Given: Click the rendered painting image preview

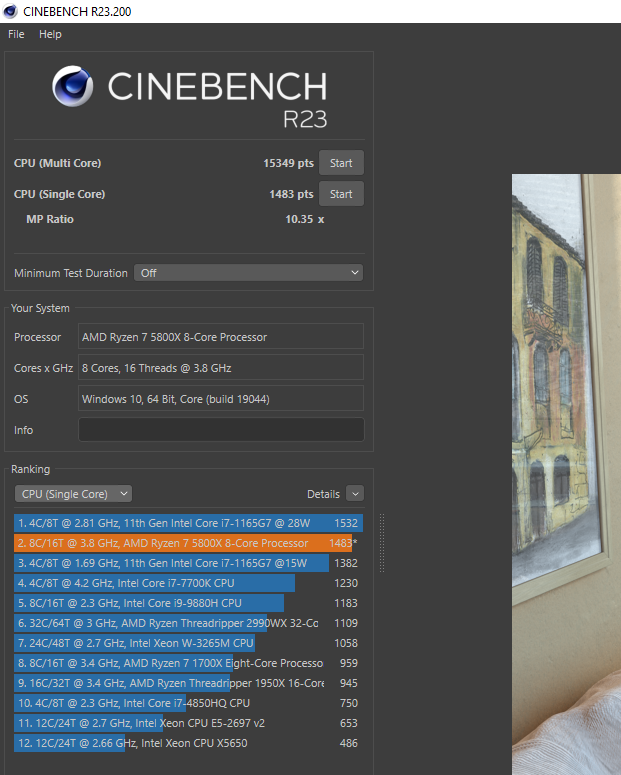Looking at the screenshot, I should click(566, 474).
